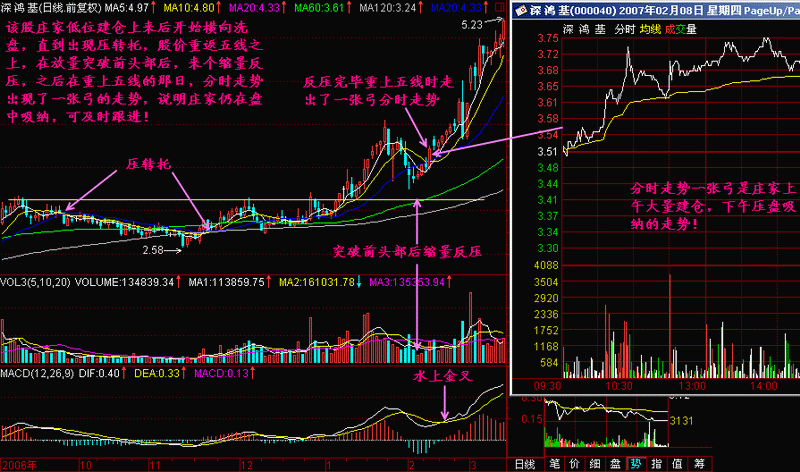Click the 3.51 price axis label
Screen dimensions: 800x472
click(548, 152)
